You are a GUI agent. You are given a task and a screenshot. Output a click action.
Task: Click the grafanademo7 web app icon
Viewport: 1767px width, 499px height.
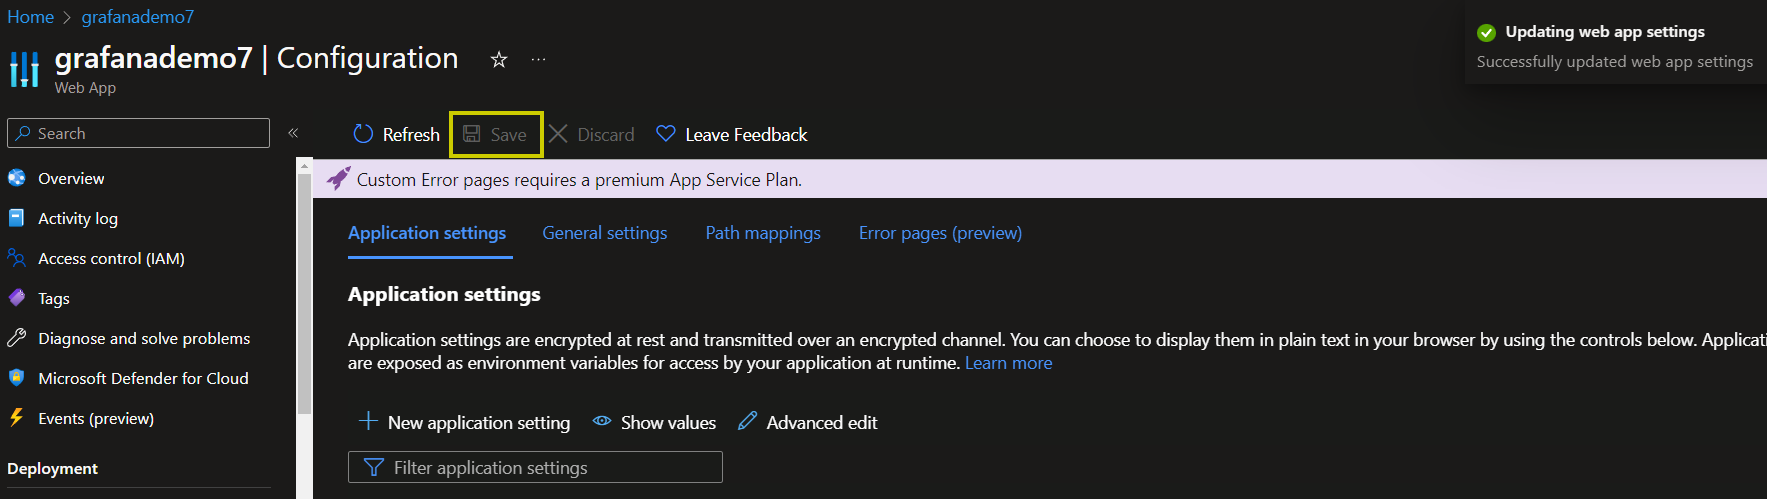(x=24, y=70)
